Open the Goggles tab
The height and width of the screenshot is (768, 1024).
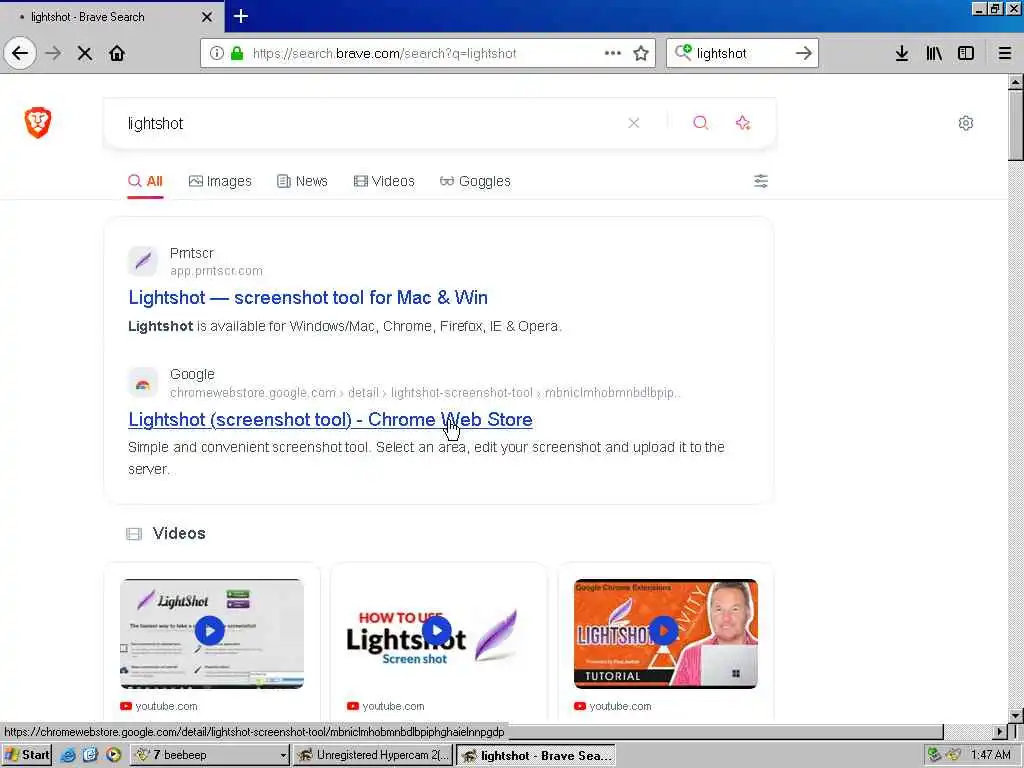tap(475, 181)
